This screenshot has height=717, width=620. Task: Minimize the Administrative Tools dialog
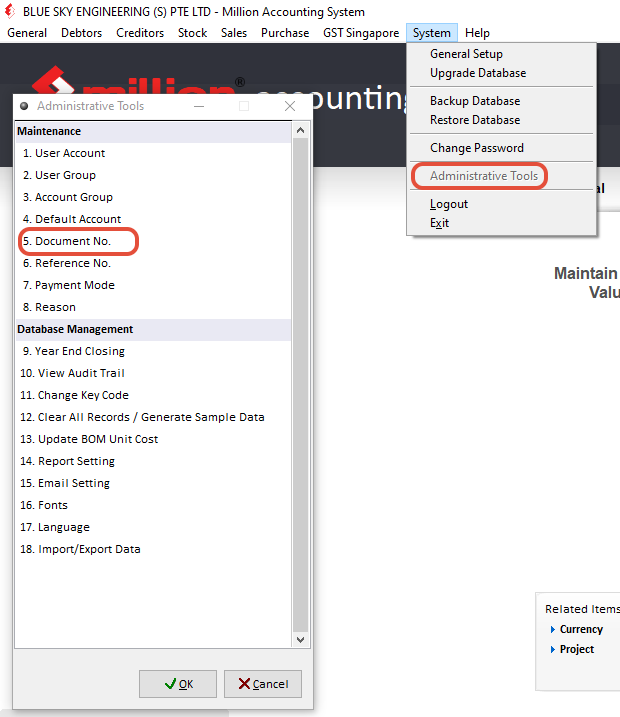pyautogui.click(x=199, y=106)
